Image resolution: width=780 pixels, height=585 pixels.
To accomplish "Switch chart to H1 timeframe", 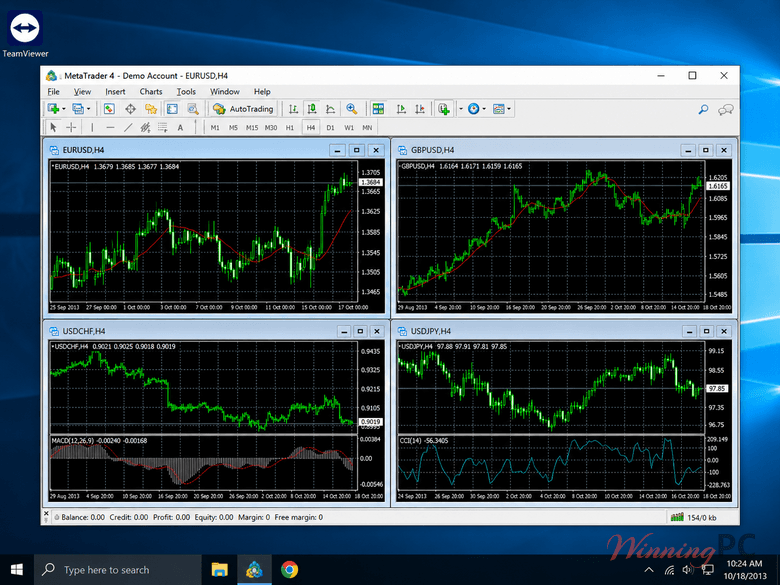I will pos(290,127).
